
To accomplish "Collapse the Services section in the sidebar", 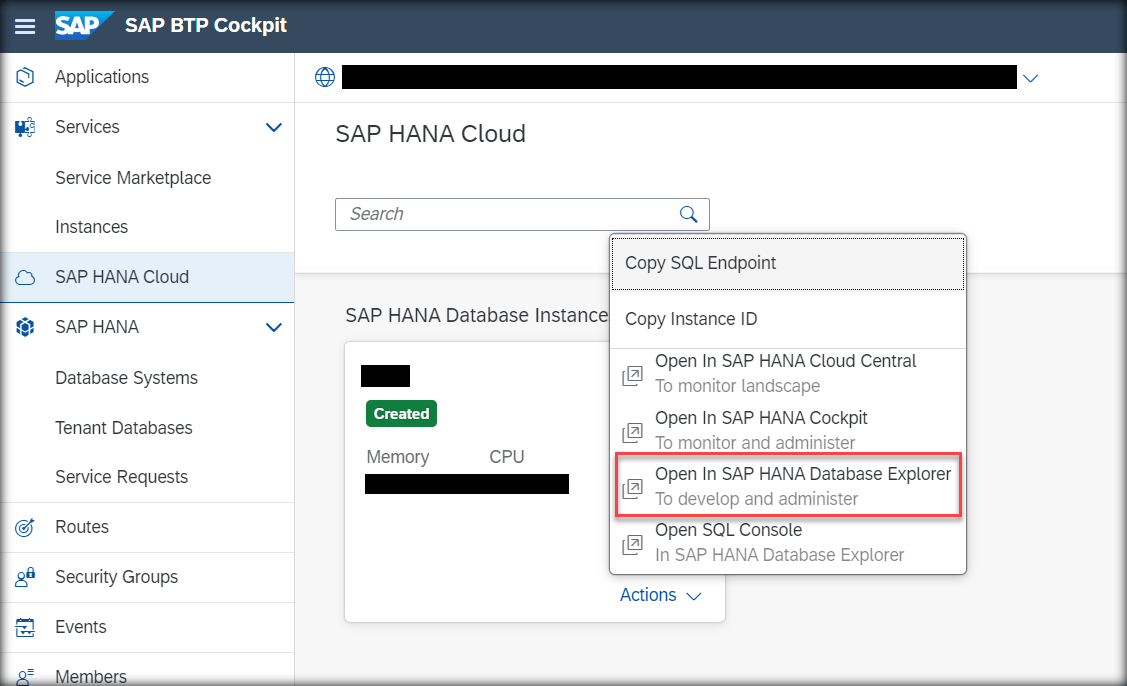I will pos(273,127).
